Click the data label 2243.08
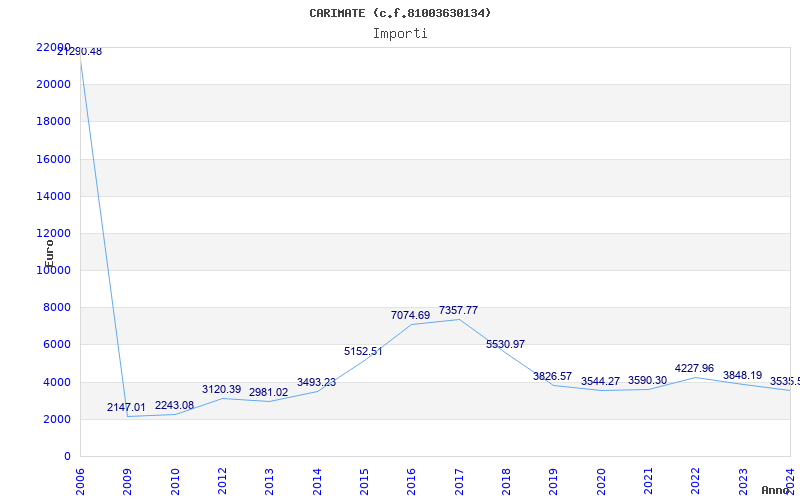800x500 pixels. click(x=174, y=406)
